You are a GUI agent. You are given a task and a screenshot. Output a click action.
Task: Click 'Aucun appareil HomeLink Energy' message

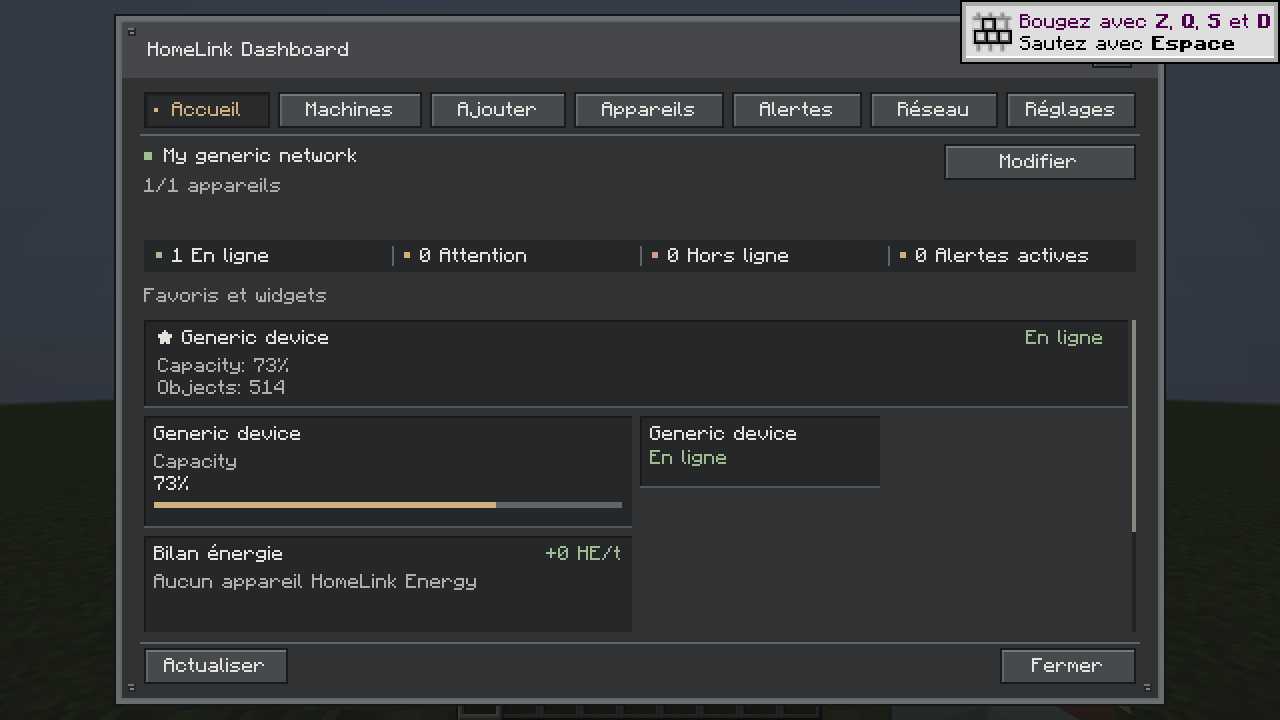(x=315, y=582)
